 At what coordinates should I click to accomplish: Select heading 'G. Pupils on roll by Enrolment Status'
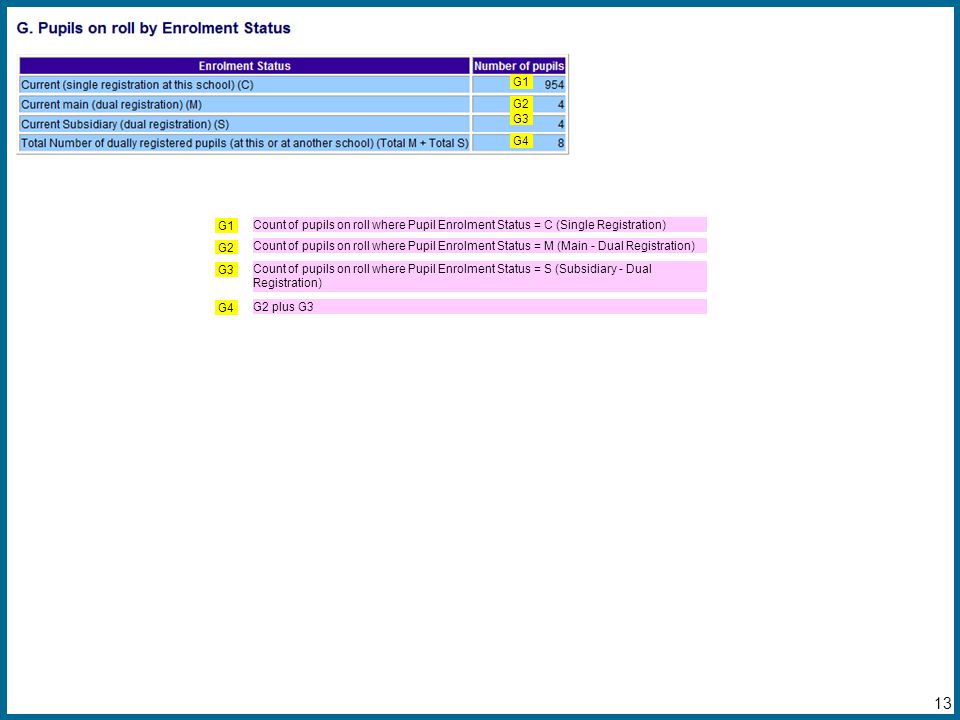pos(154,28)
